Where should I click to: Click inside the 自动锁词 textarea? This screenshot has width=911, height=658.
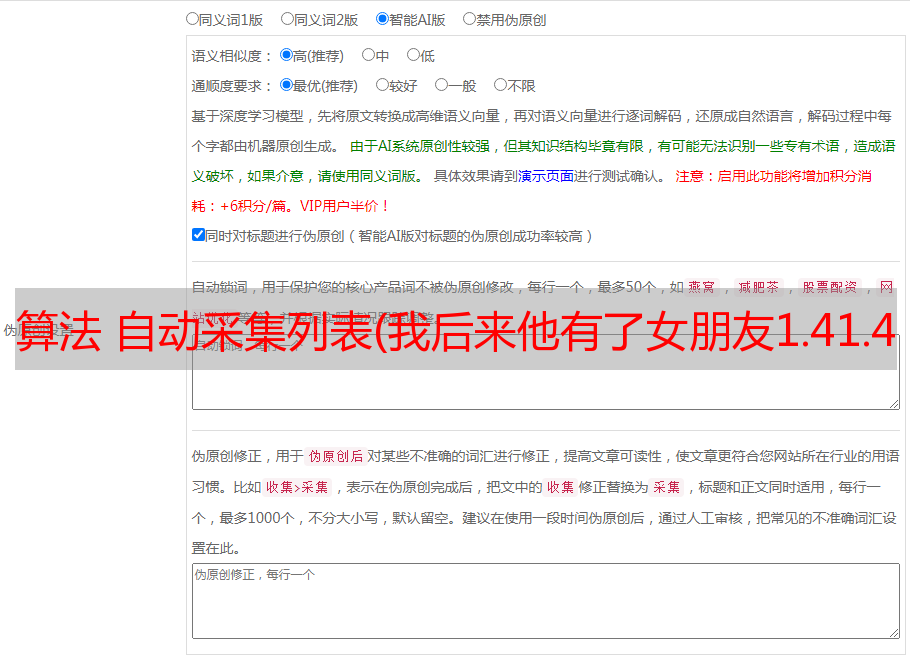pos(546,372)
